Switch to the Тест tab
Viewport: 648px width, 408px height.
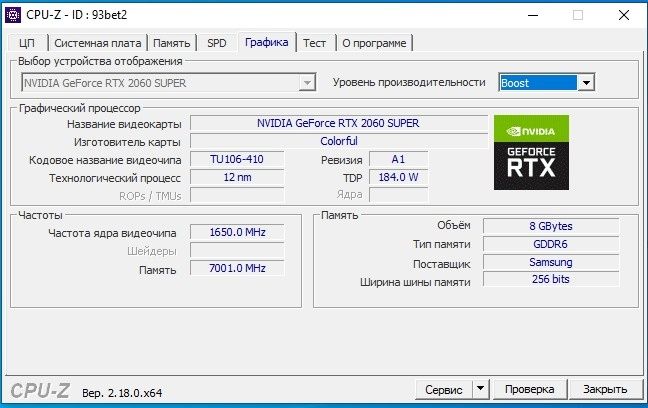[x=314, y=43]
